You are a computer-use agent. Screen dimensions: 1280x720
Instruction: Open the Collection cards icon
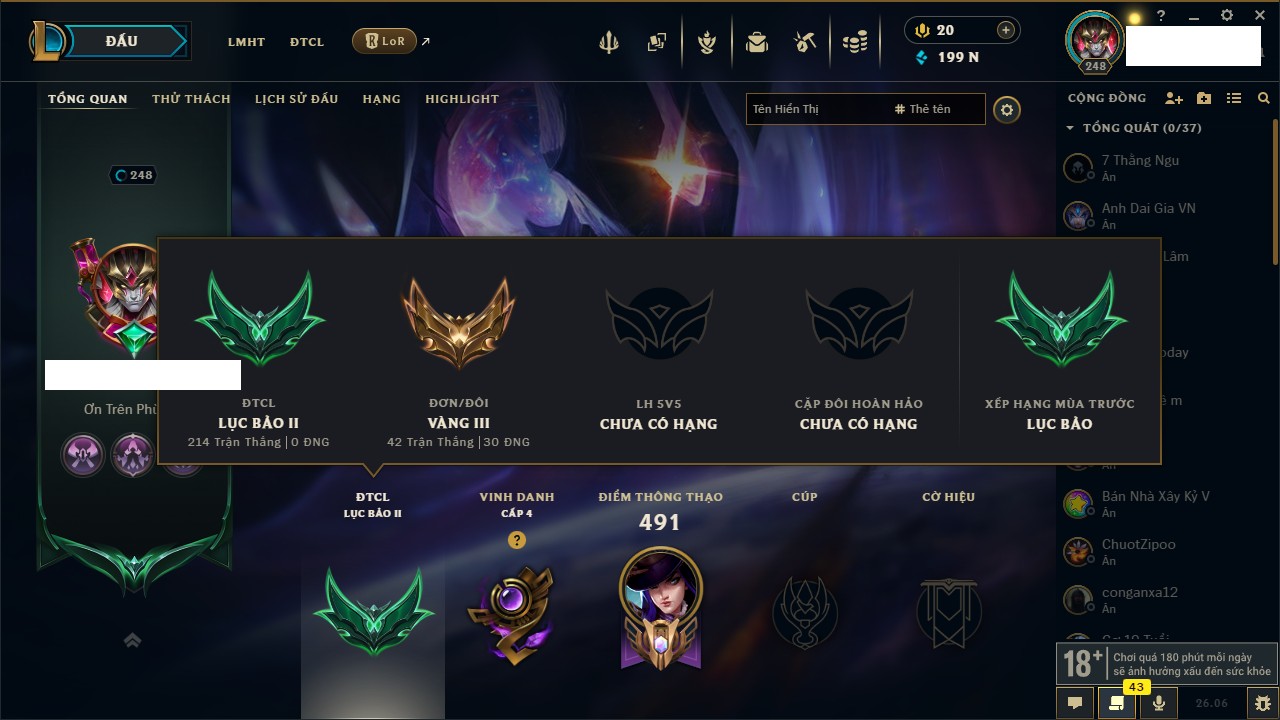tap(657, 42)
